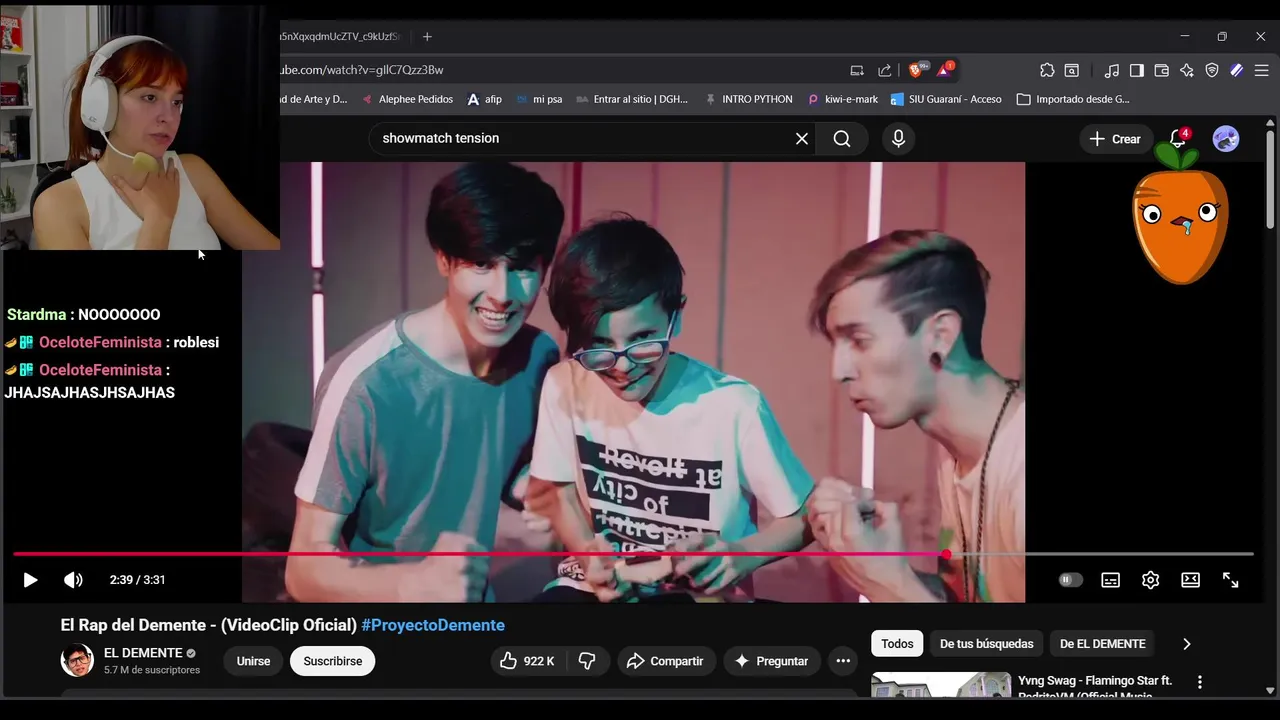Select the Todos filter chip
The width and height of the screenshot is (1280, 720).
coord(897,644)
